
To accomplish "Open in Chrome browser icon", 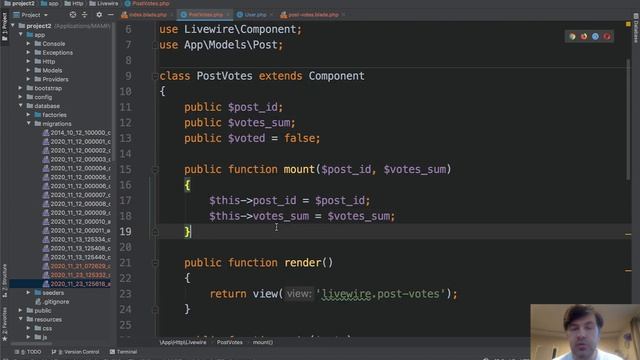I will (572, 37).
